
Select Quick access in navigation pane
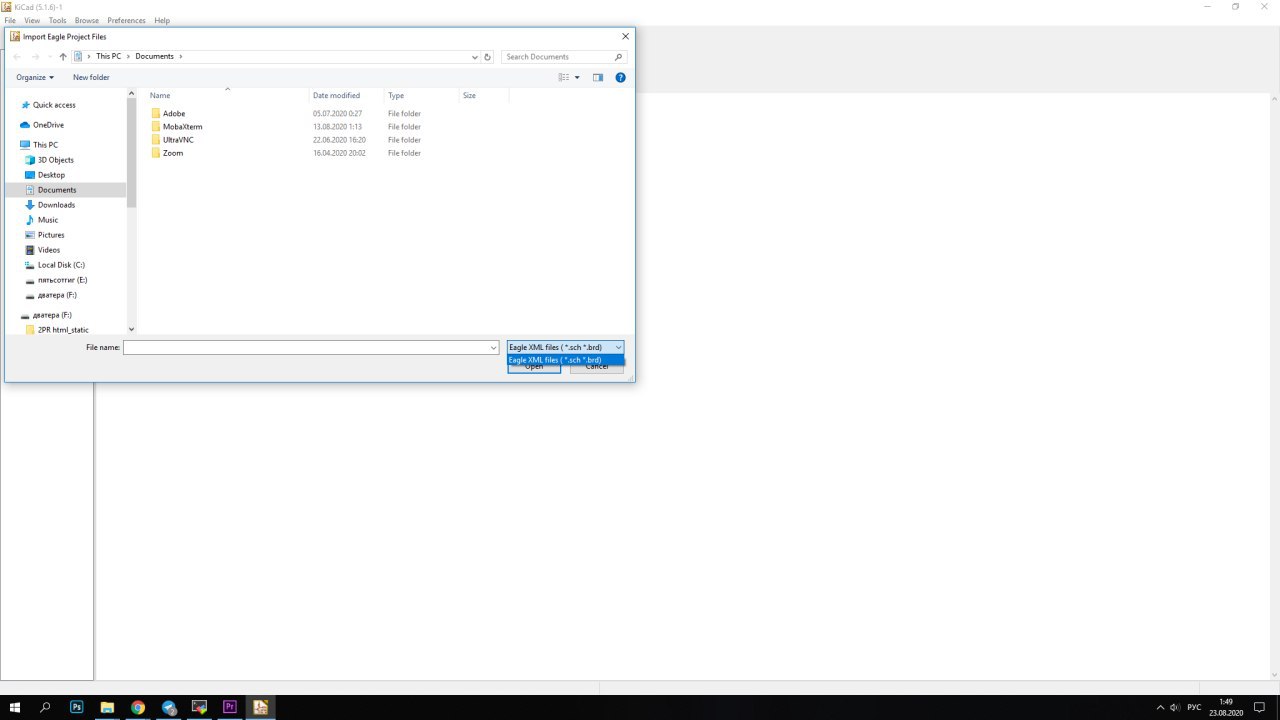pos(54,105)
